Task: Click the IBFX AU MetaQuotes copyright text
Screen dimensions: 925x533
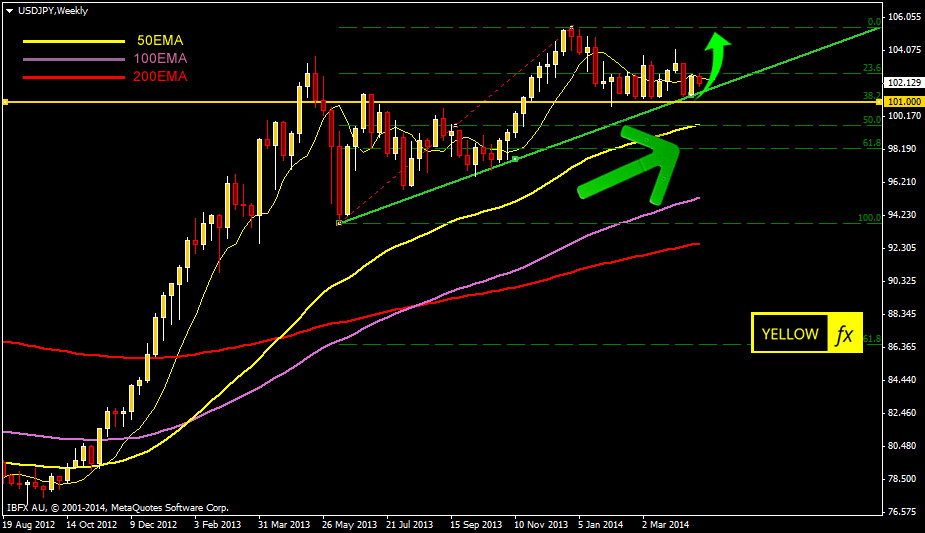Action: click(117, 507)
